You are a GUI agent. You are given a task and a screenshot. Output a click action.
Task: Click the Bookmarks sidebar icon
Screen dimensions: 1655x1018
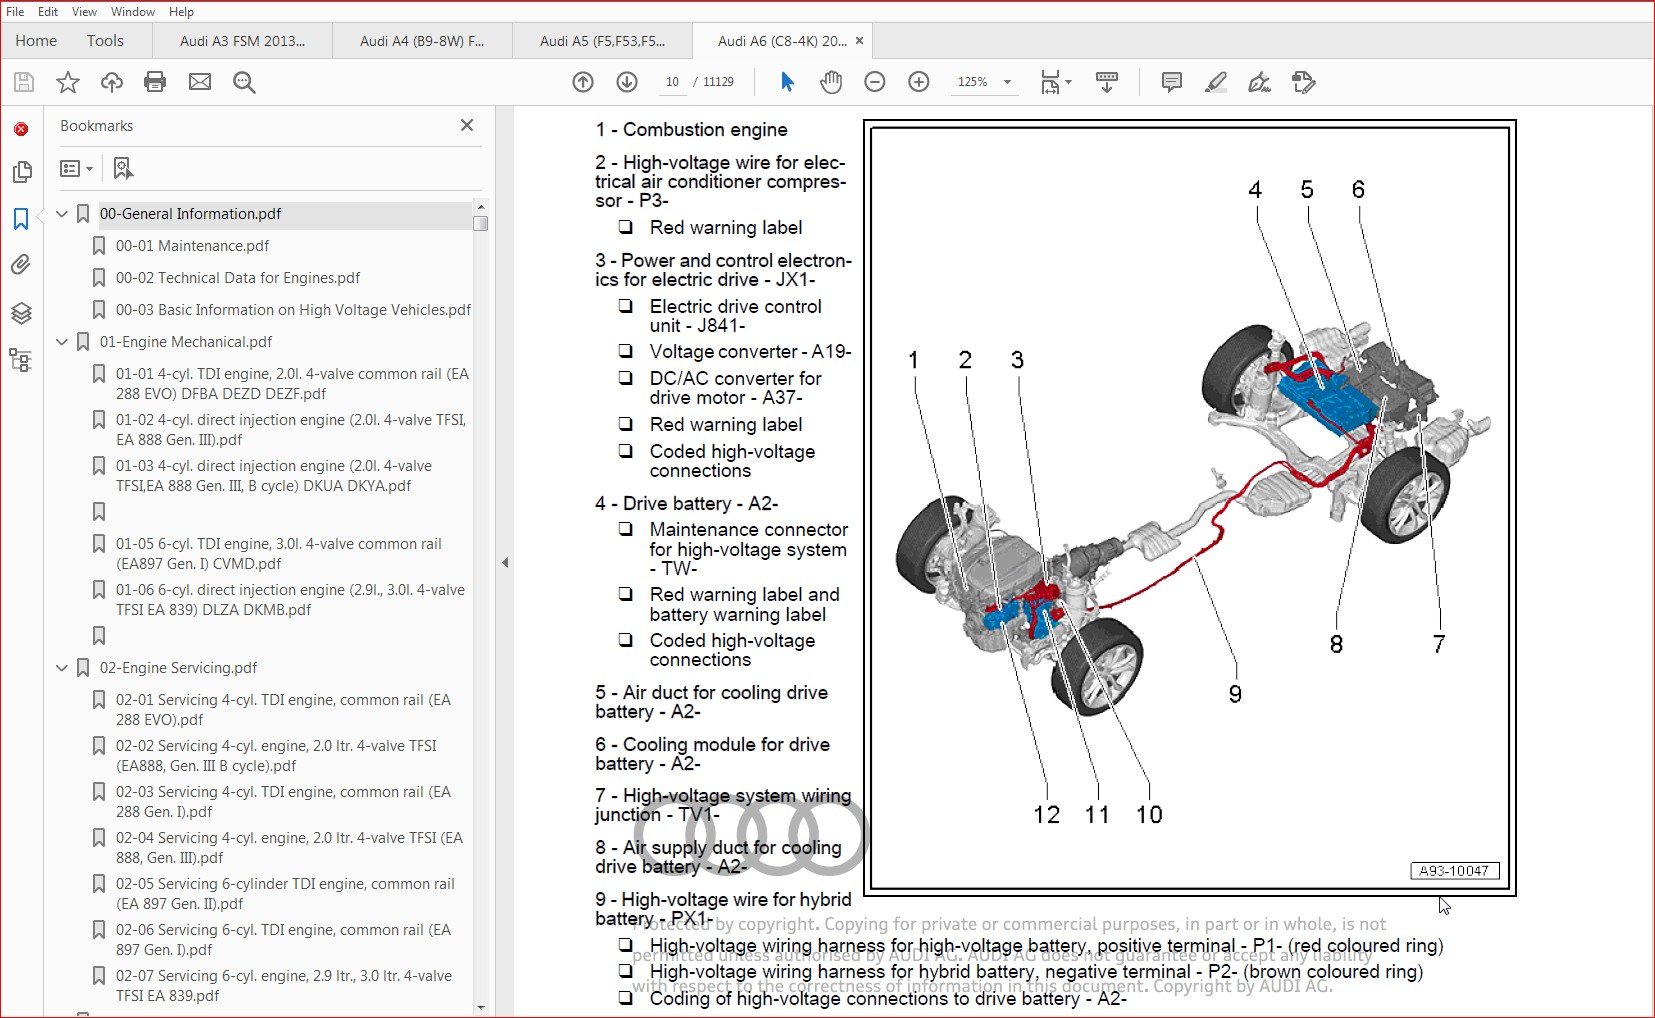click(21, 218)
